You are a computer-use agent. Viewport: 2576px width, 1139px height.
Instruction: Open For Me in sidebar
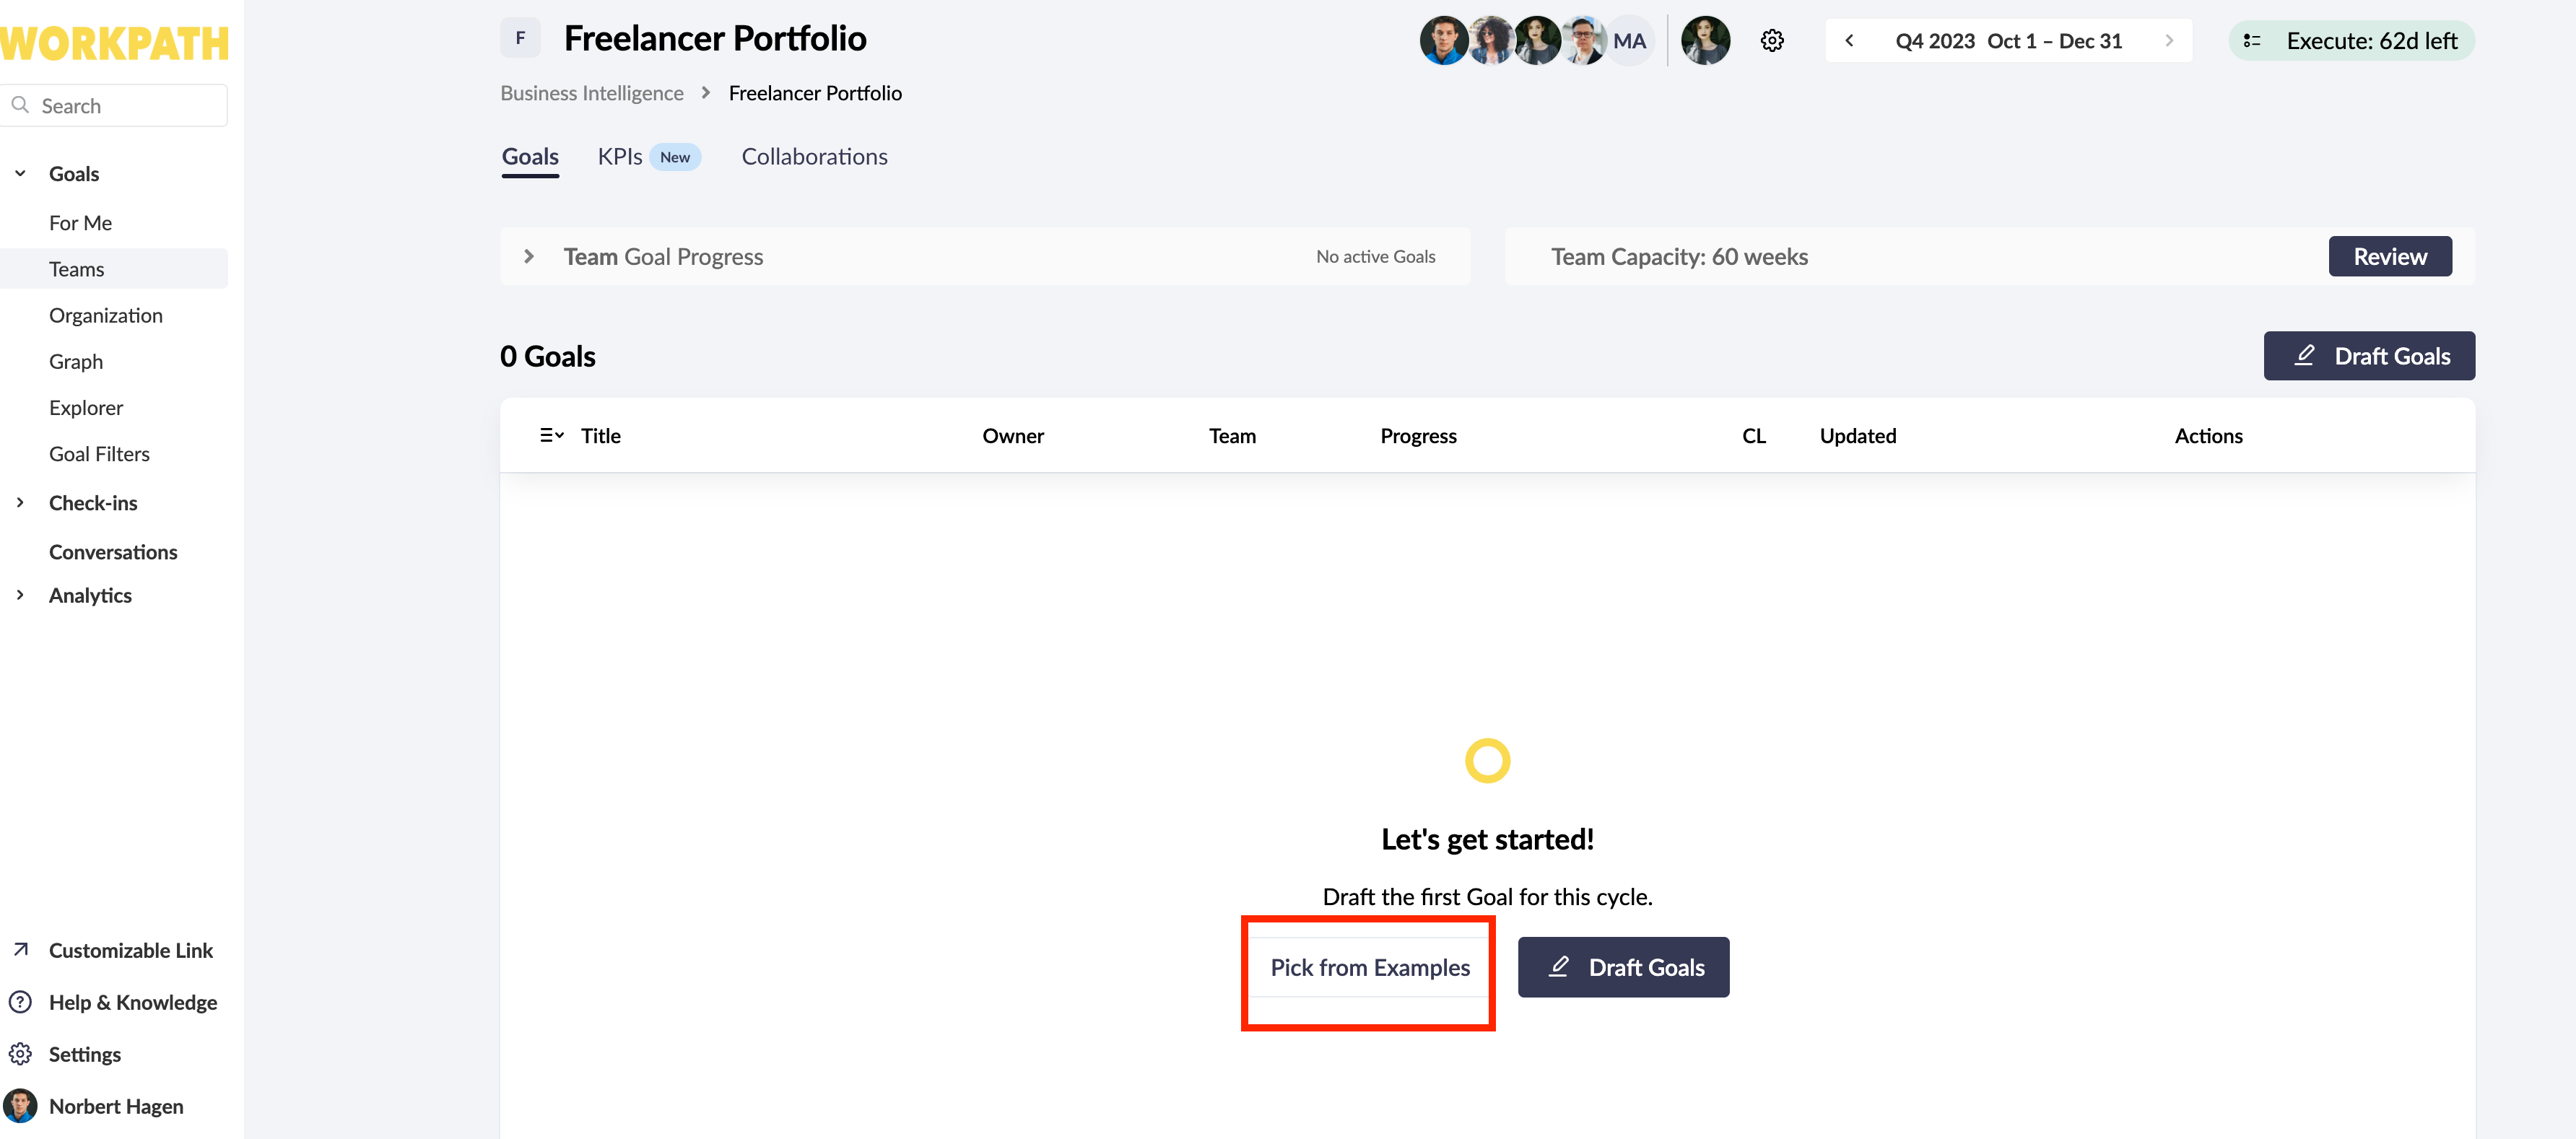point(80,222)
